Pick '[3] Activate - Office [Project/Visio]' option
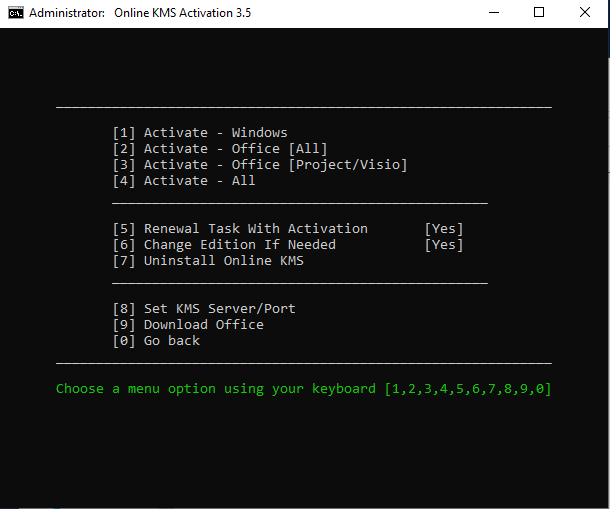The height and width of the screenshot is (509, 610). [260, 165]
